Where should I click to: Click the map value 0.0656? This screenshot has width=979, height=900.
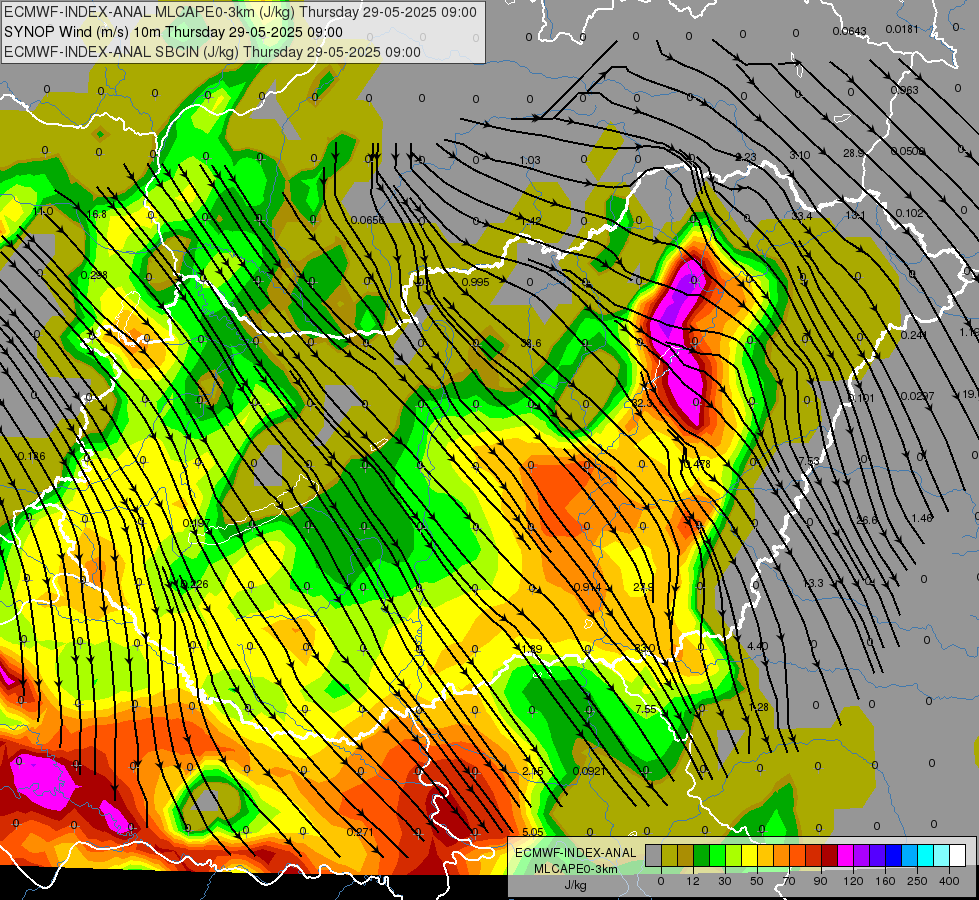coord(368,220)
